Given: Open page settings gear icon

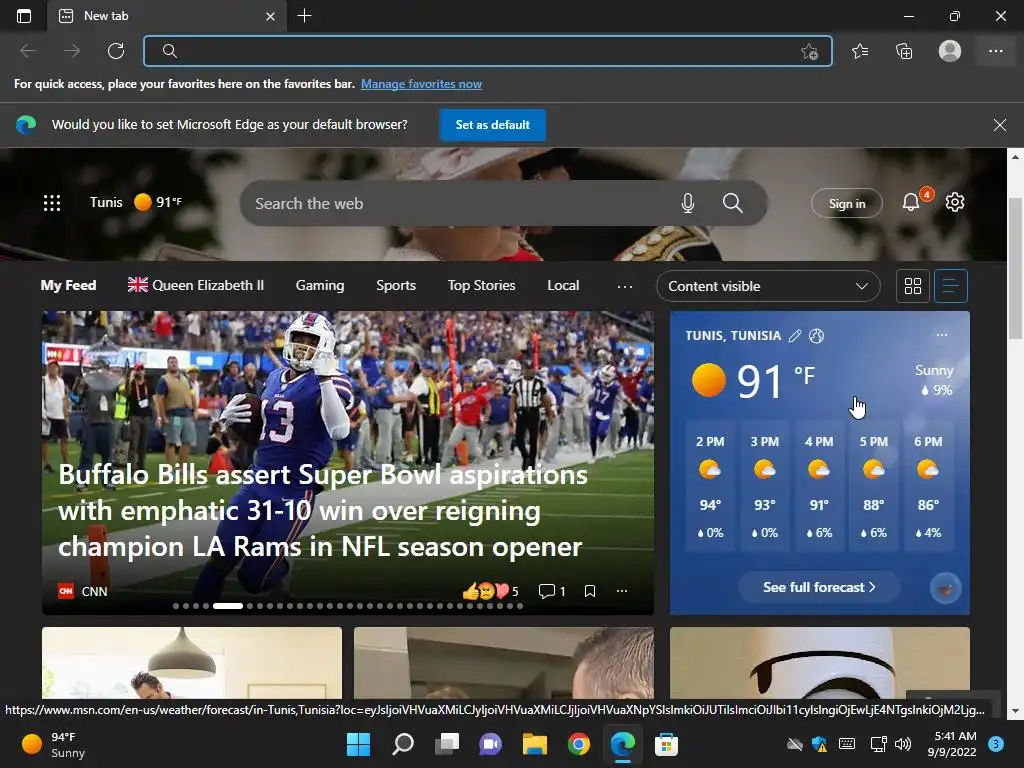Looking at the screenshot, I should (x=955, y=202).
